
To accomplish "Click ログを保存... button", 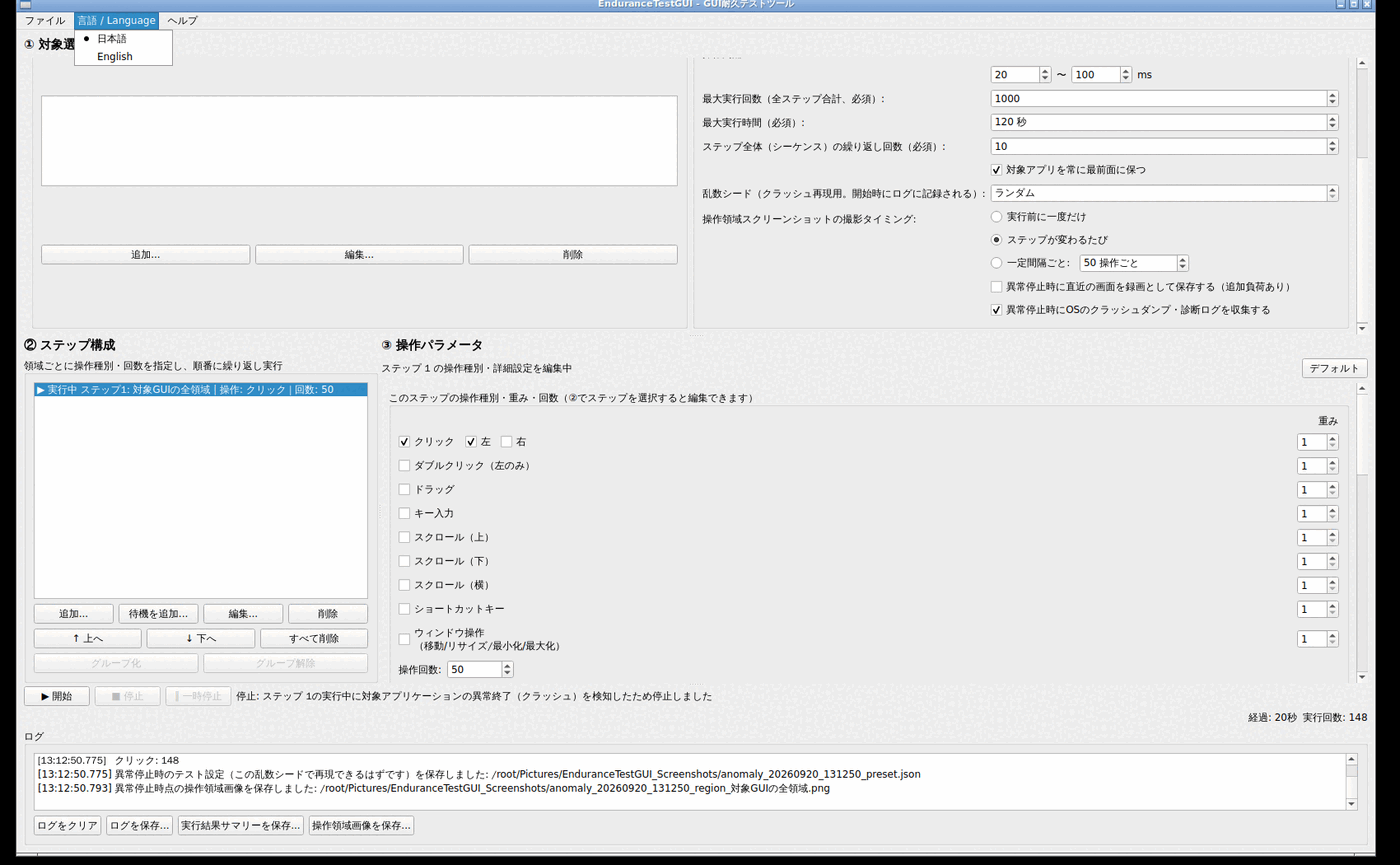I will point(139,826).
